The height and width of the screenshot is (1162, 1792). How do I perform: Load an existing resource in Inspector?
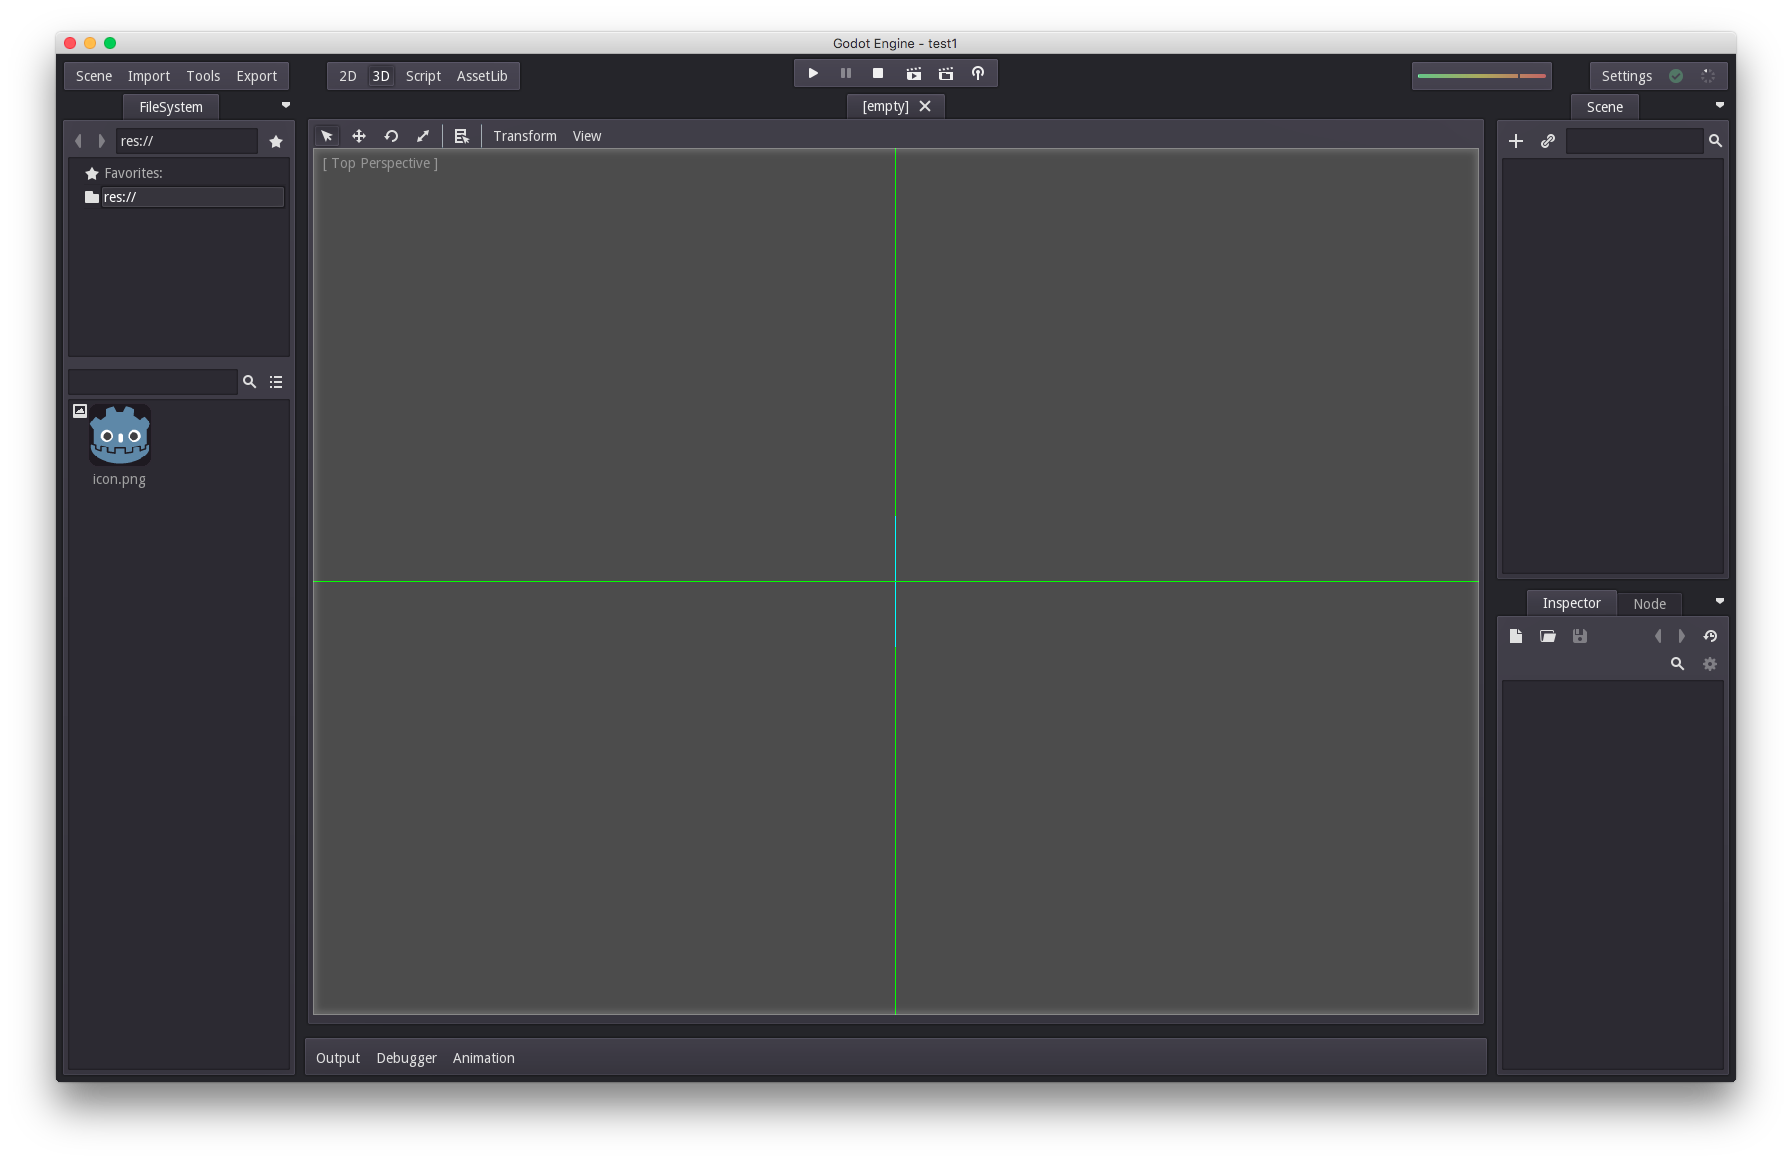1548,636
